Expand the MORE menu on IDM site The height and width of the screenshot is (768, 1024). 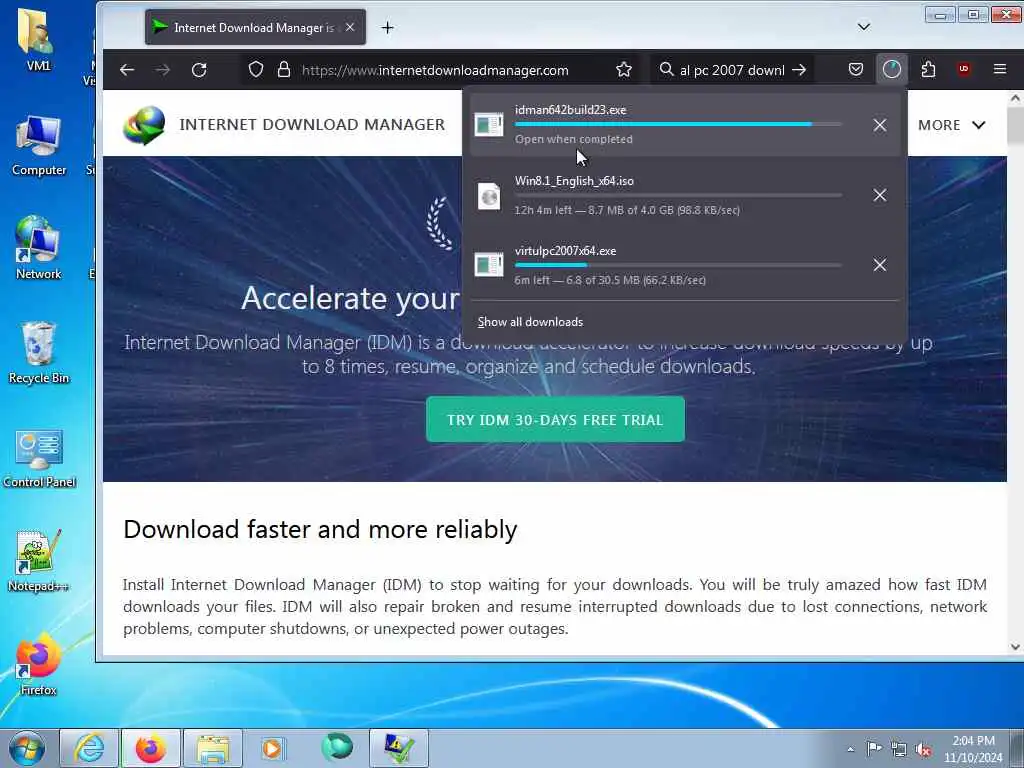[x=952, y=125]
